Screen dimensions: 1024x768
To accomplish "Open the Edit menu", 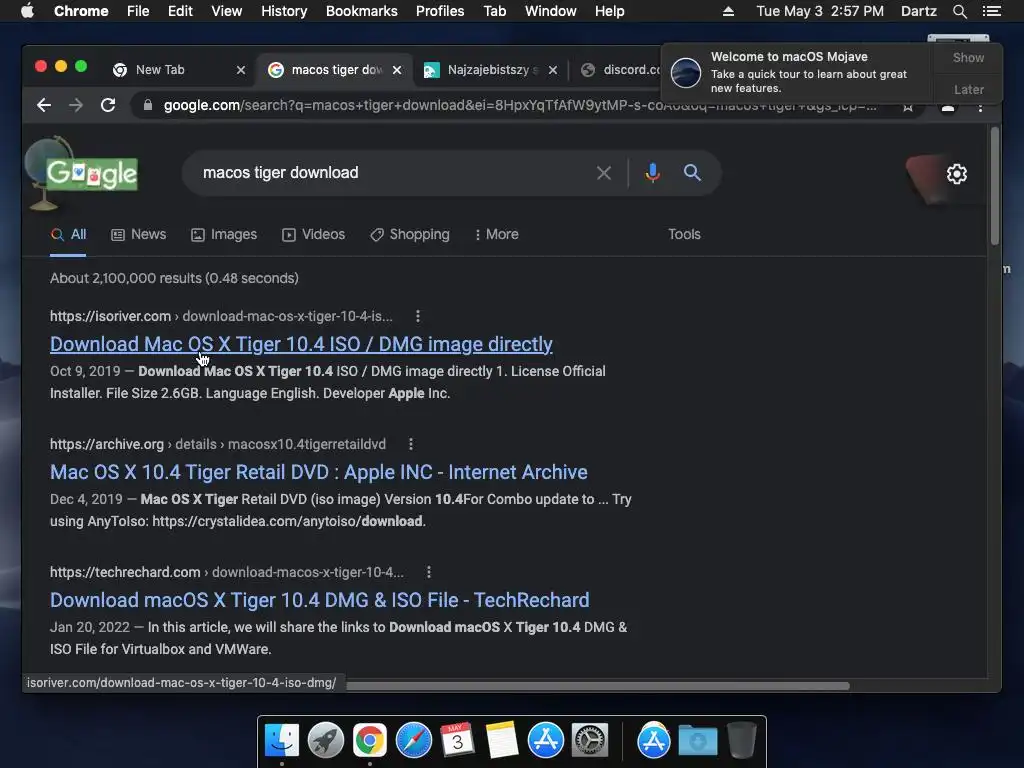I will click(180, 11).
